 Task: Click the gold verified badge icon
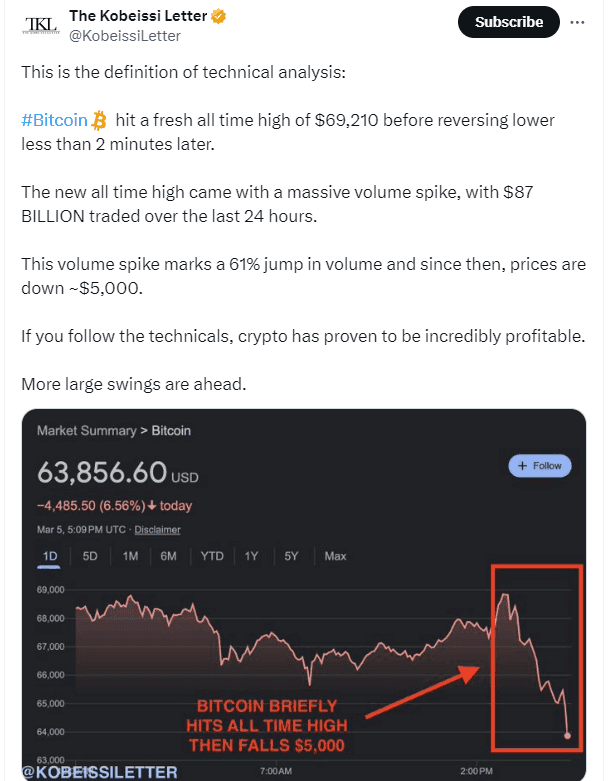tap(218, 16)
